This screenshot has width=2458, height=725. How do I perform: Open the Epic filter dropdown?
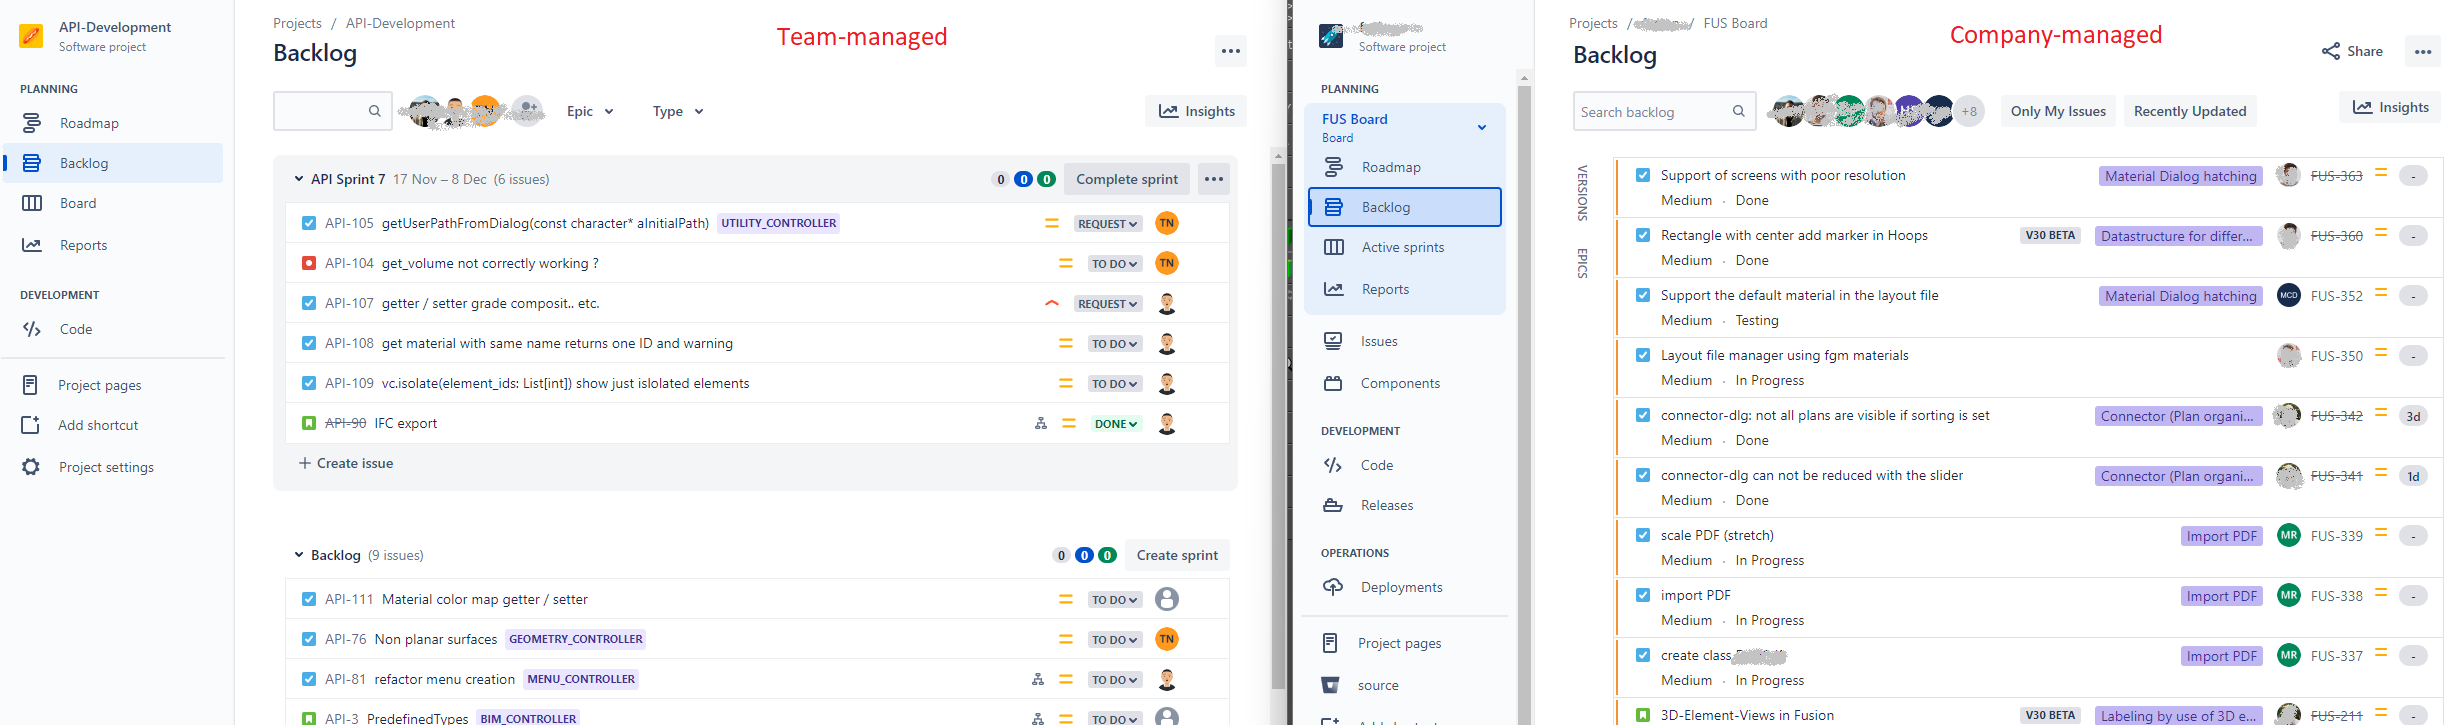(x=590, y=111)
